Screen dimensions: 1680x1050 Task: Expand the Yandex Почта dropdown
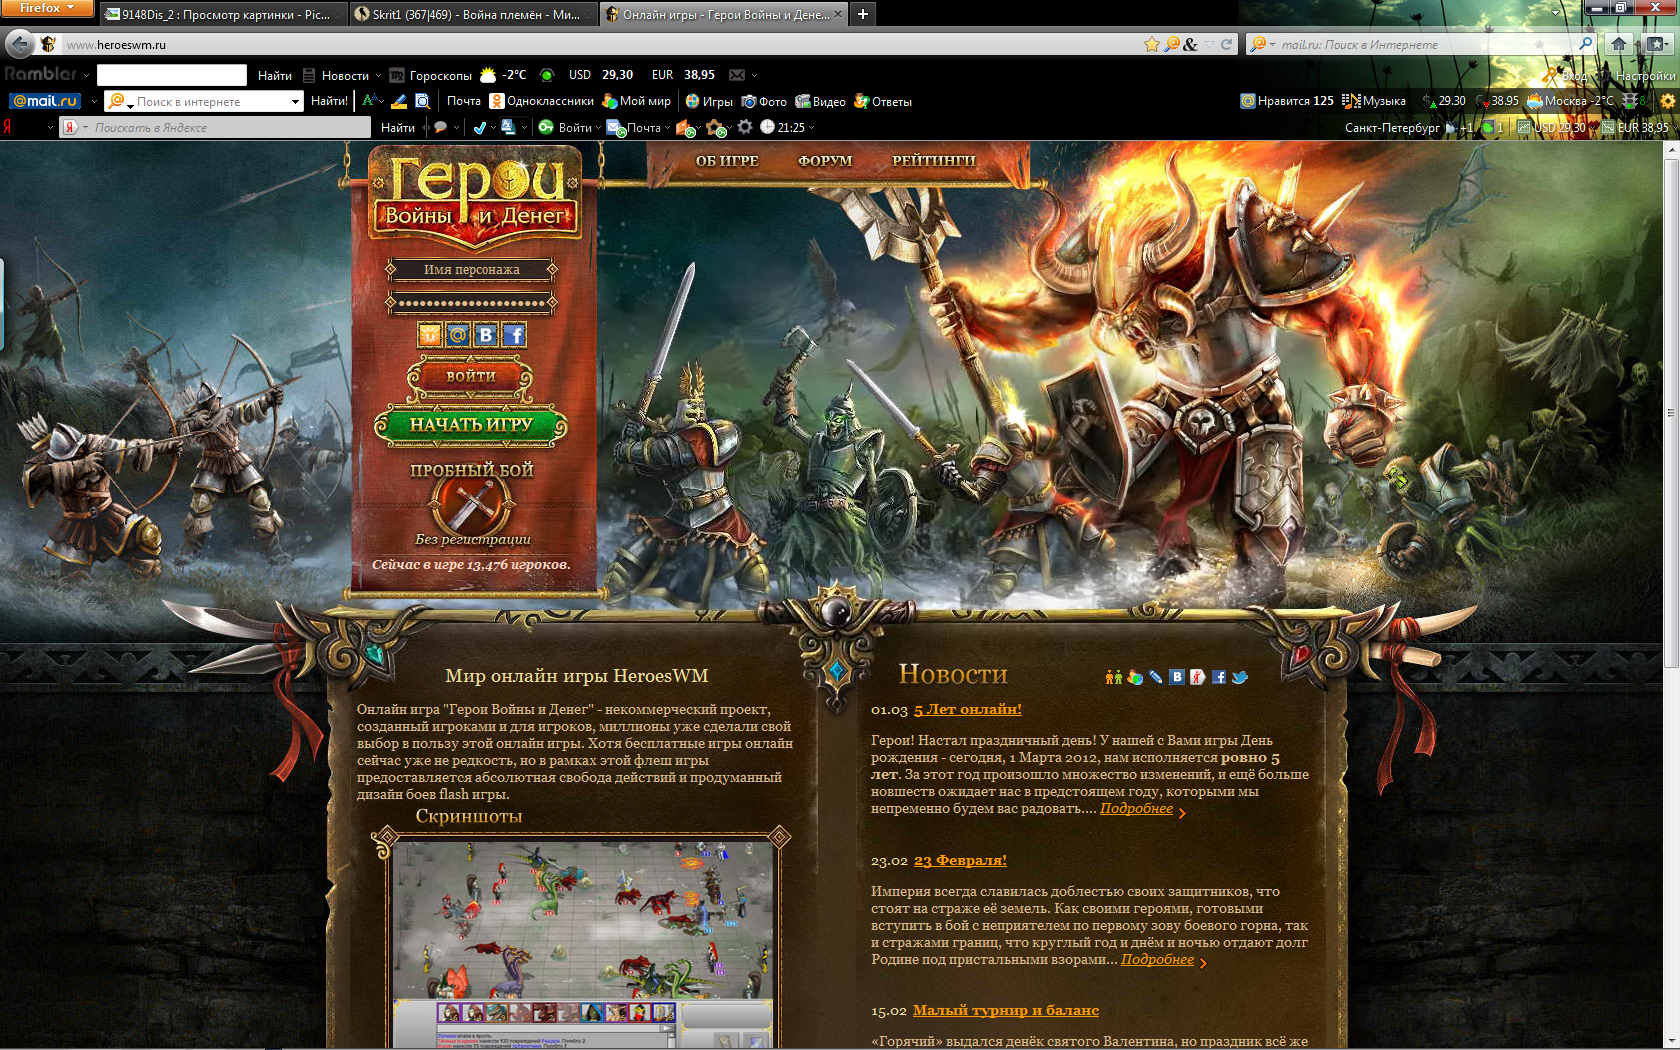pyautogui.click(x=667, y=128)
